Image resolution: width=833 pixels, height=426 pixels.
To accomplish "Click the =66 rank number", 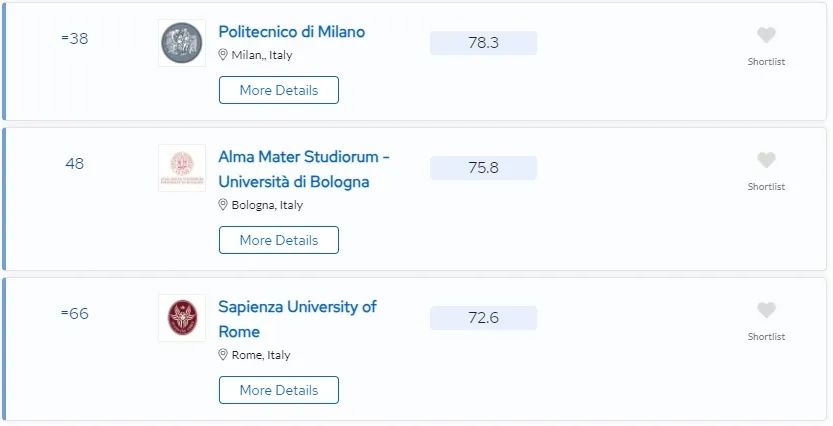I will click(75, 314).
